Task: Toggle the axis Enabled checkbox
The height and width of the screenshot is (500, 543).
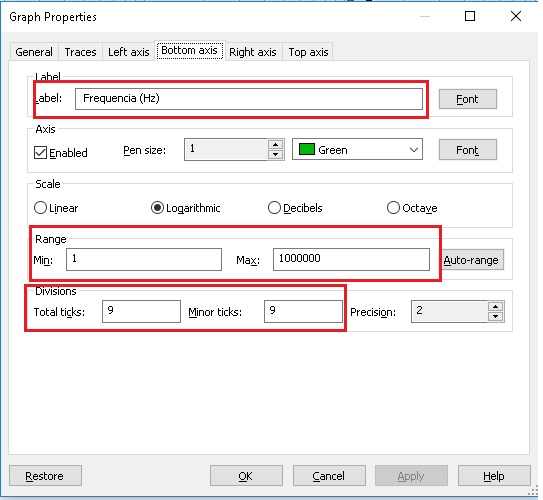Action: click(x=40, y=153)
